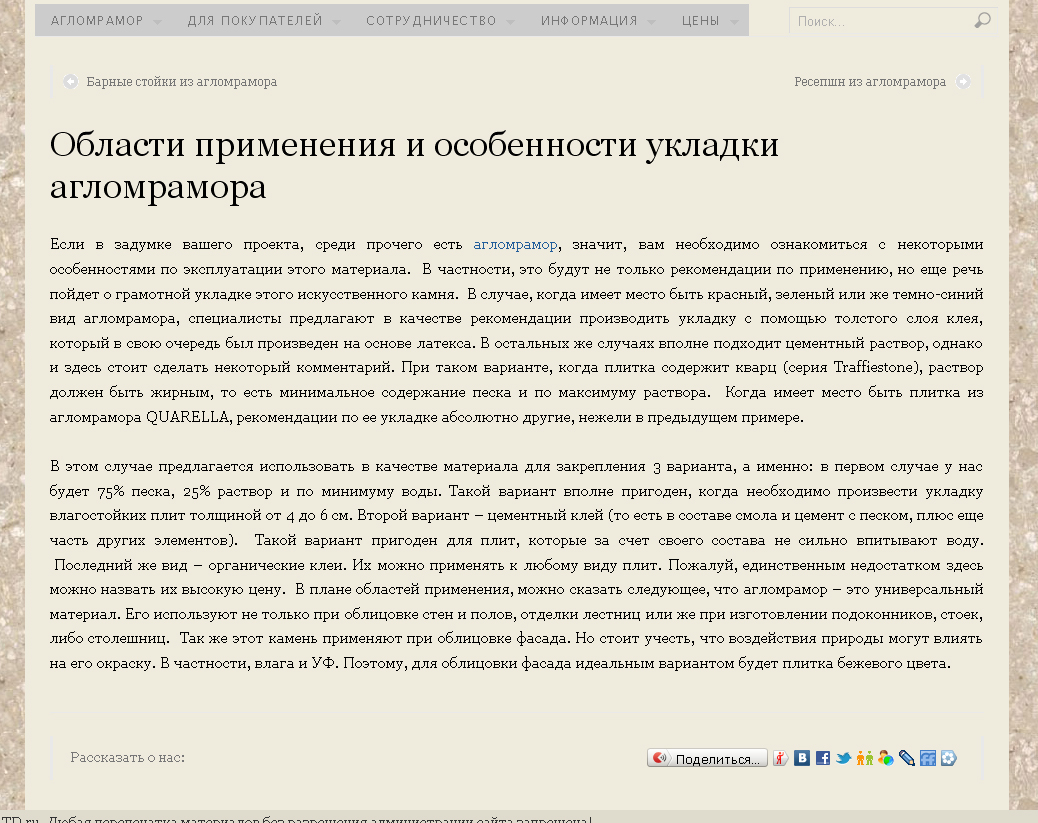Screen dimensions: 1038x823
Task: Open the Информация menu
Action: click(x=589, y=21)
